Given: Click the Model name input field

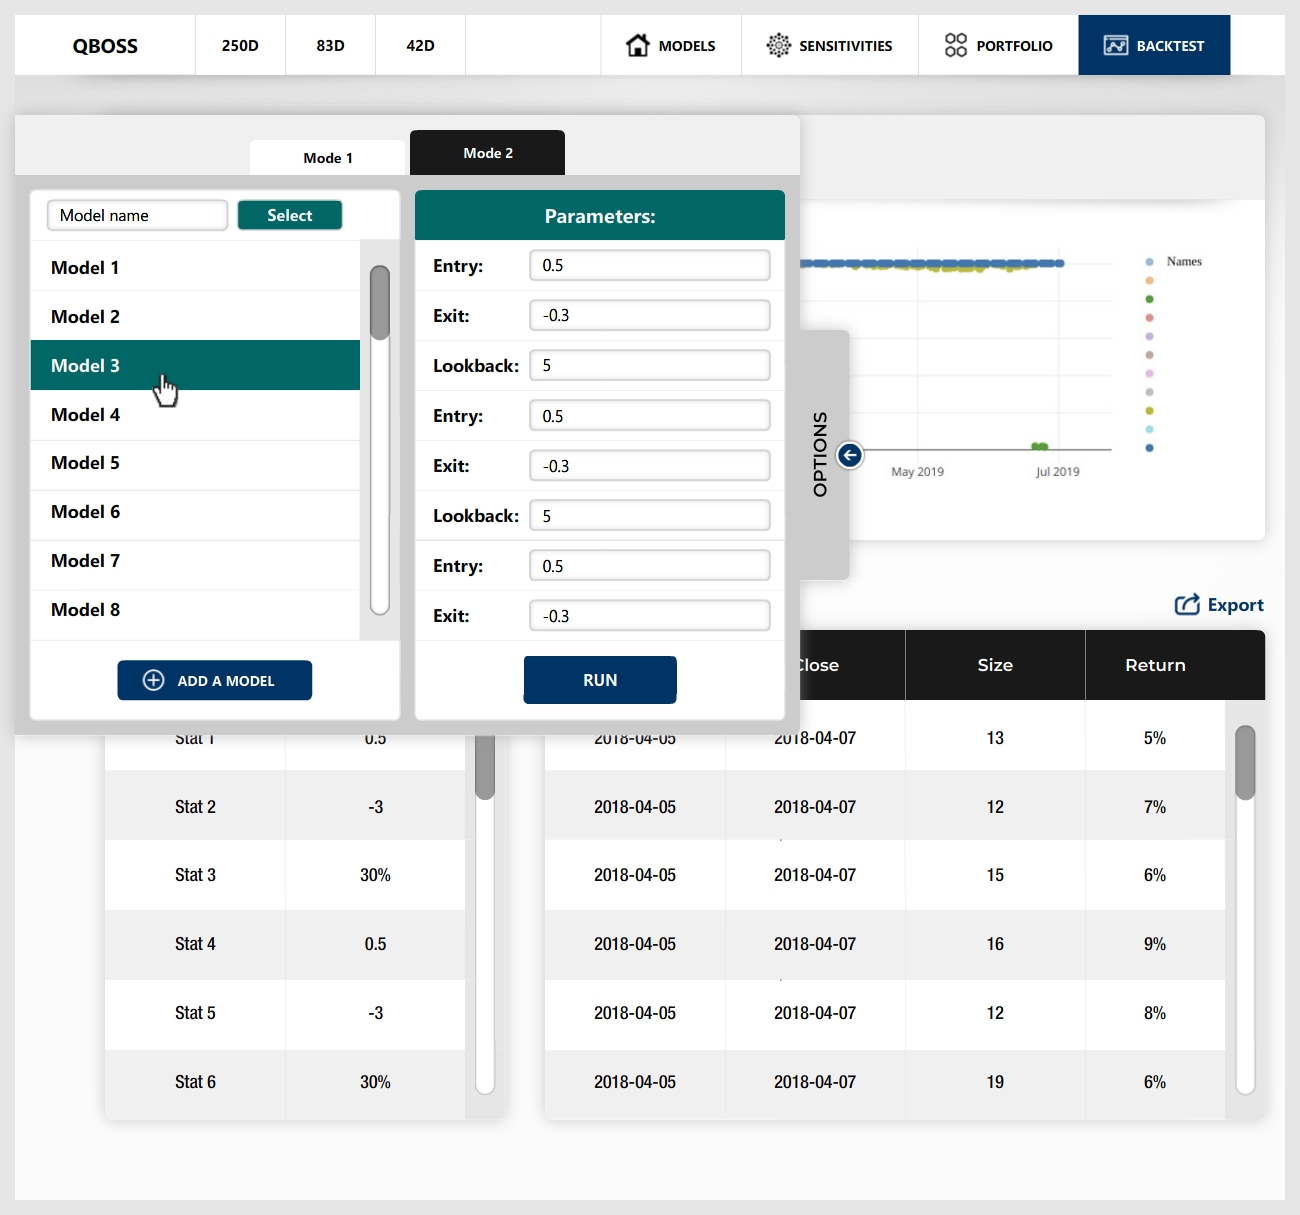Looking at the screenshot, I should 137,215.
